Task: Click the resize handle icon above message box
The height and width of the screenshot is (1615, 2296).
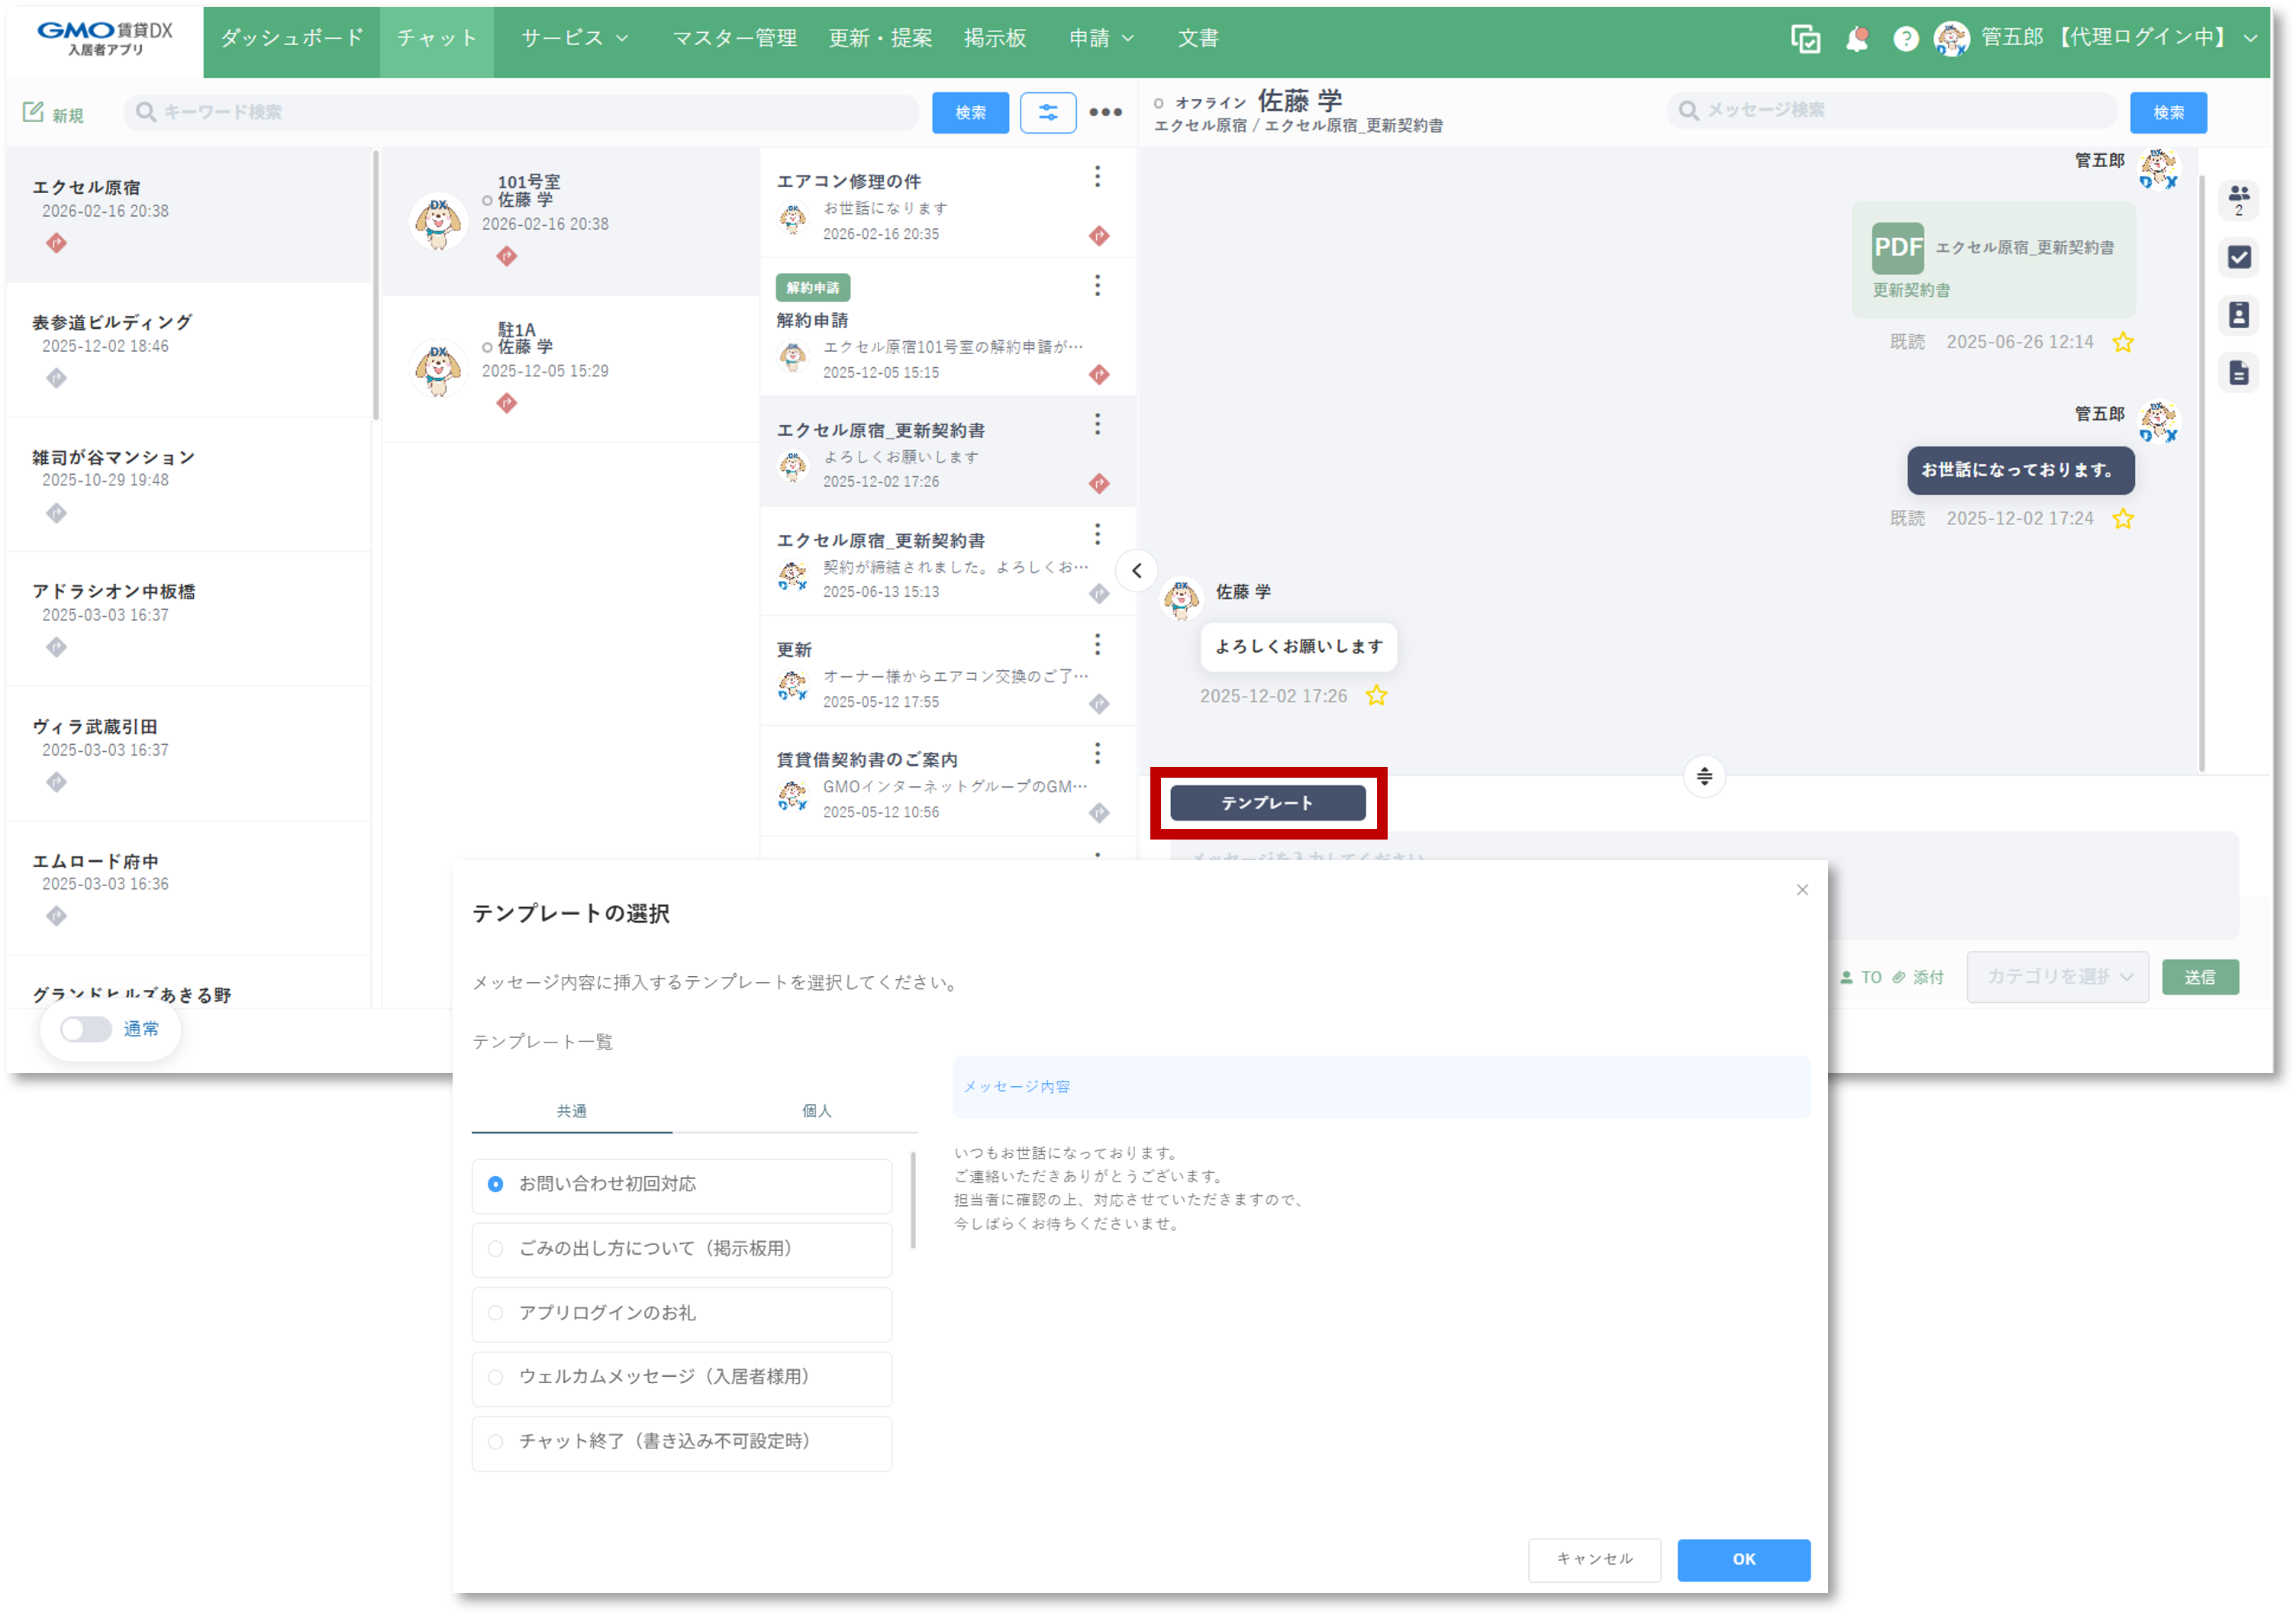Action: [x=1704, y=776]
